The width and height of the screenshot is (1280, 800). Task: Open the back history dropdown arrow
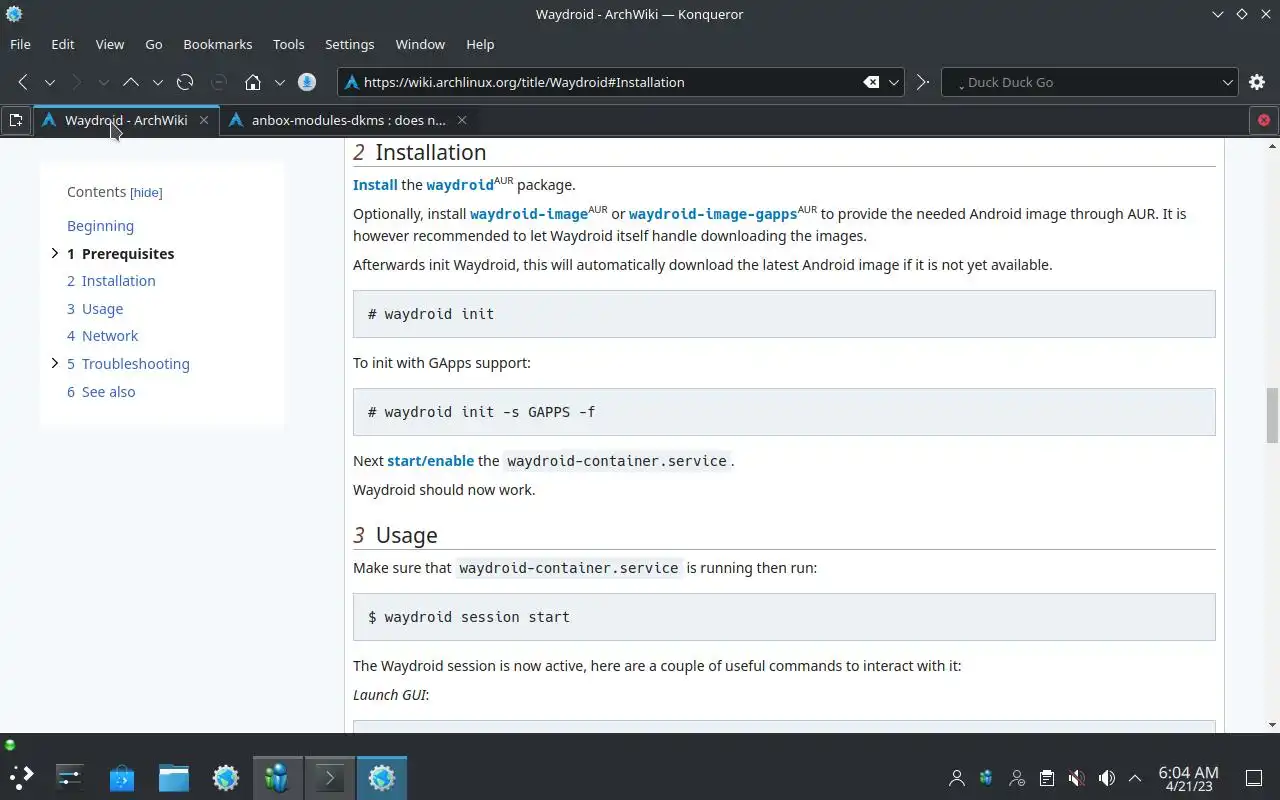point(49,82)
